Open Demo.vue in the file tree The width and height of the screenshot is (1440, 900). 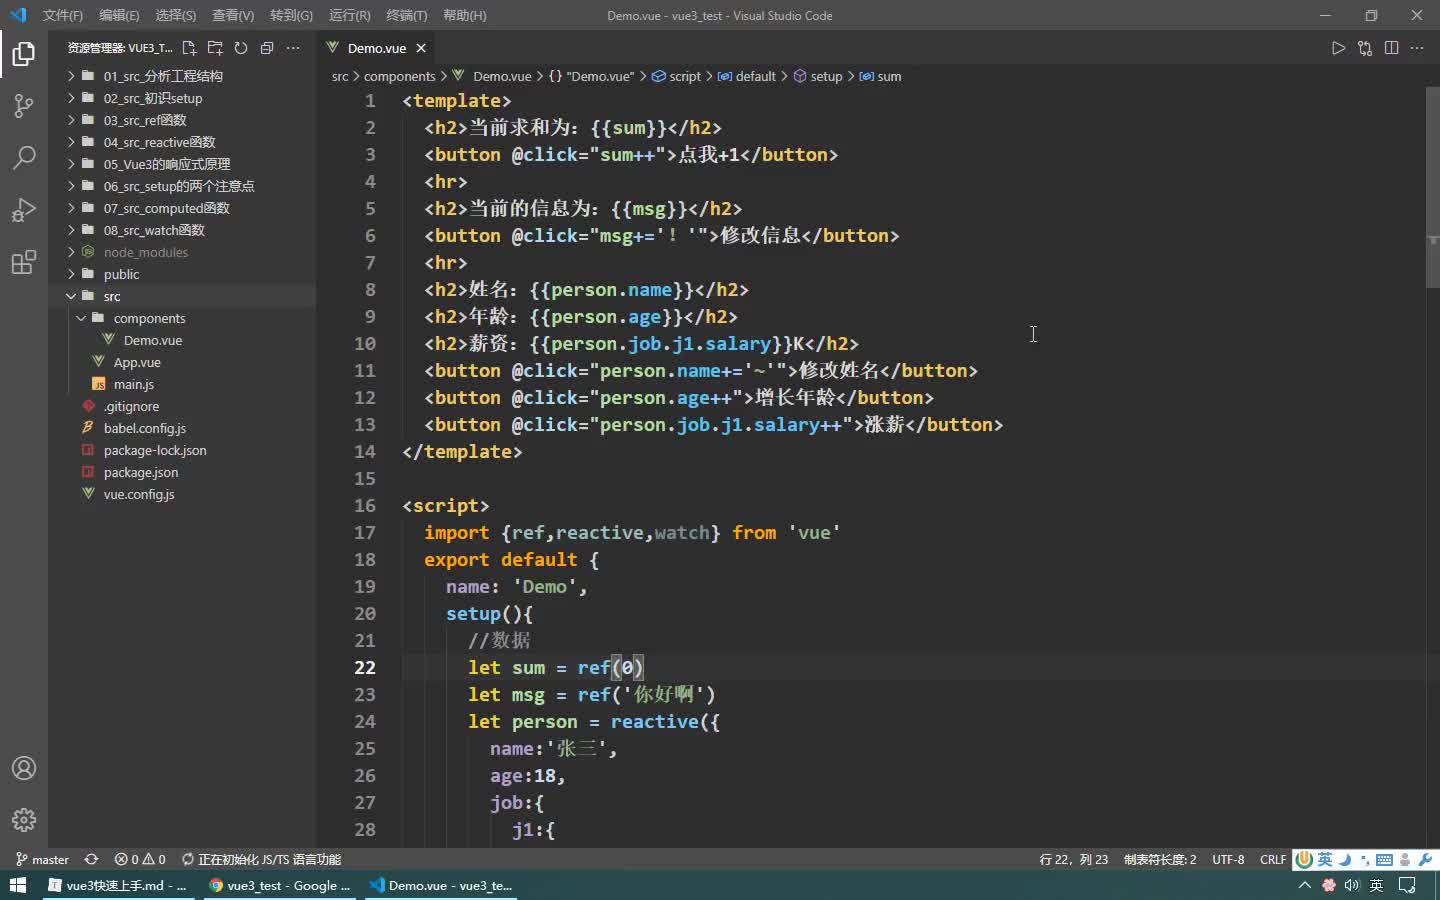[x=182, y=340]
